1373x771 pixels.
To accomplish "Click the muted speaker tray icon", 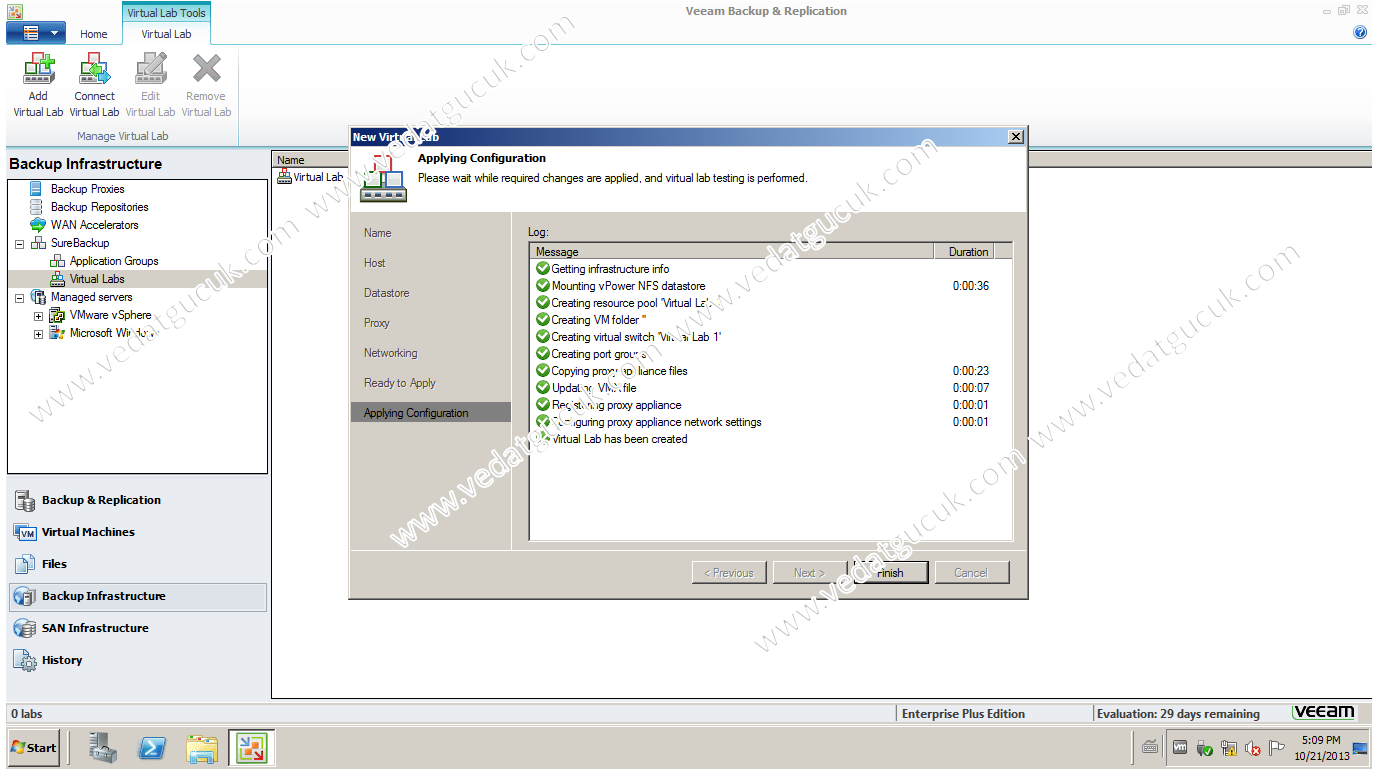I will 1253,747.
